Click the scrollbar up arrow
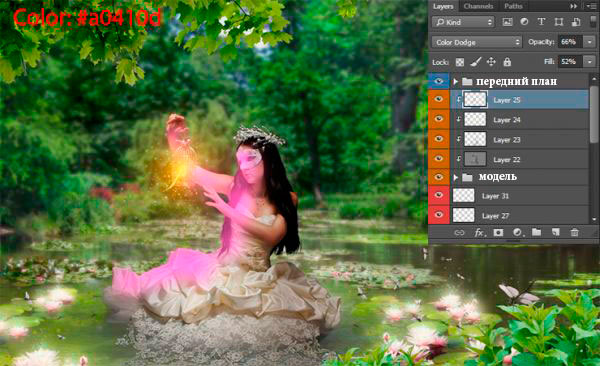 tap(594, 79)
